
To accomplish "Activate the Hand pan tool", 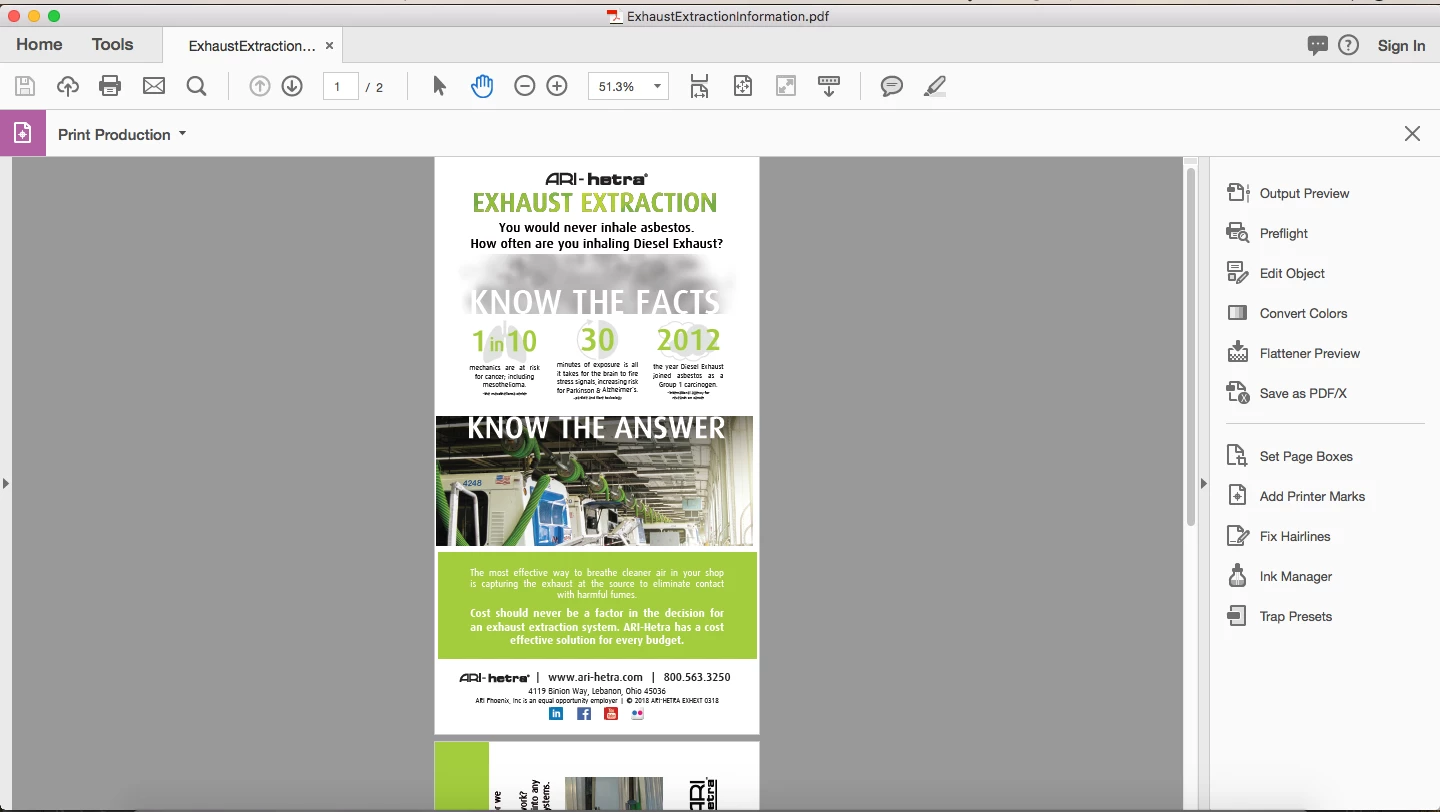I will coord(482,86).
